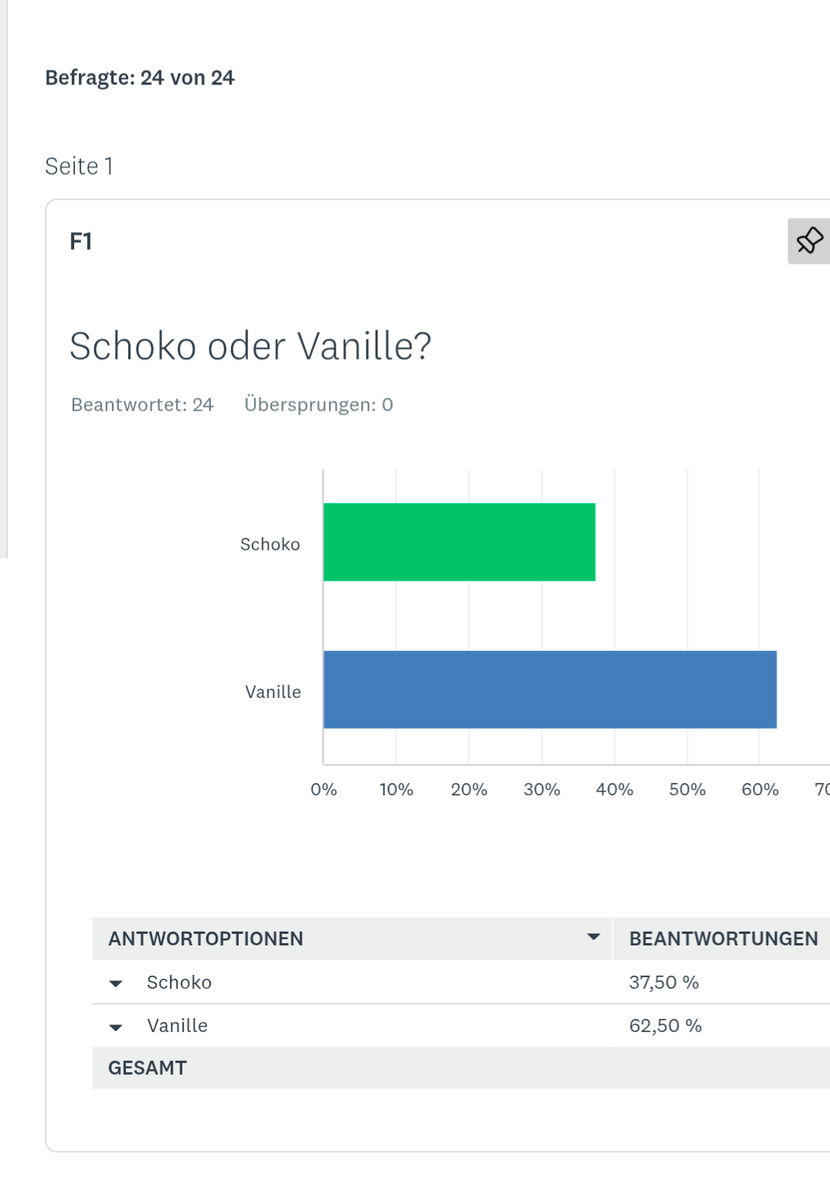Image resolution: width=830 pixels, height=1200 pixels.
Task: Select the Schoko answer option in table
Action: 179,982
